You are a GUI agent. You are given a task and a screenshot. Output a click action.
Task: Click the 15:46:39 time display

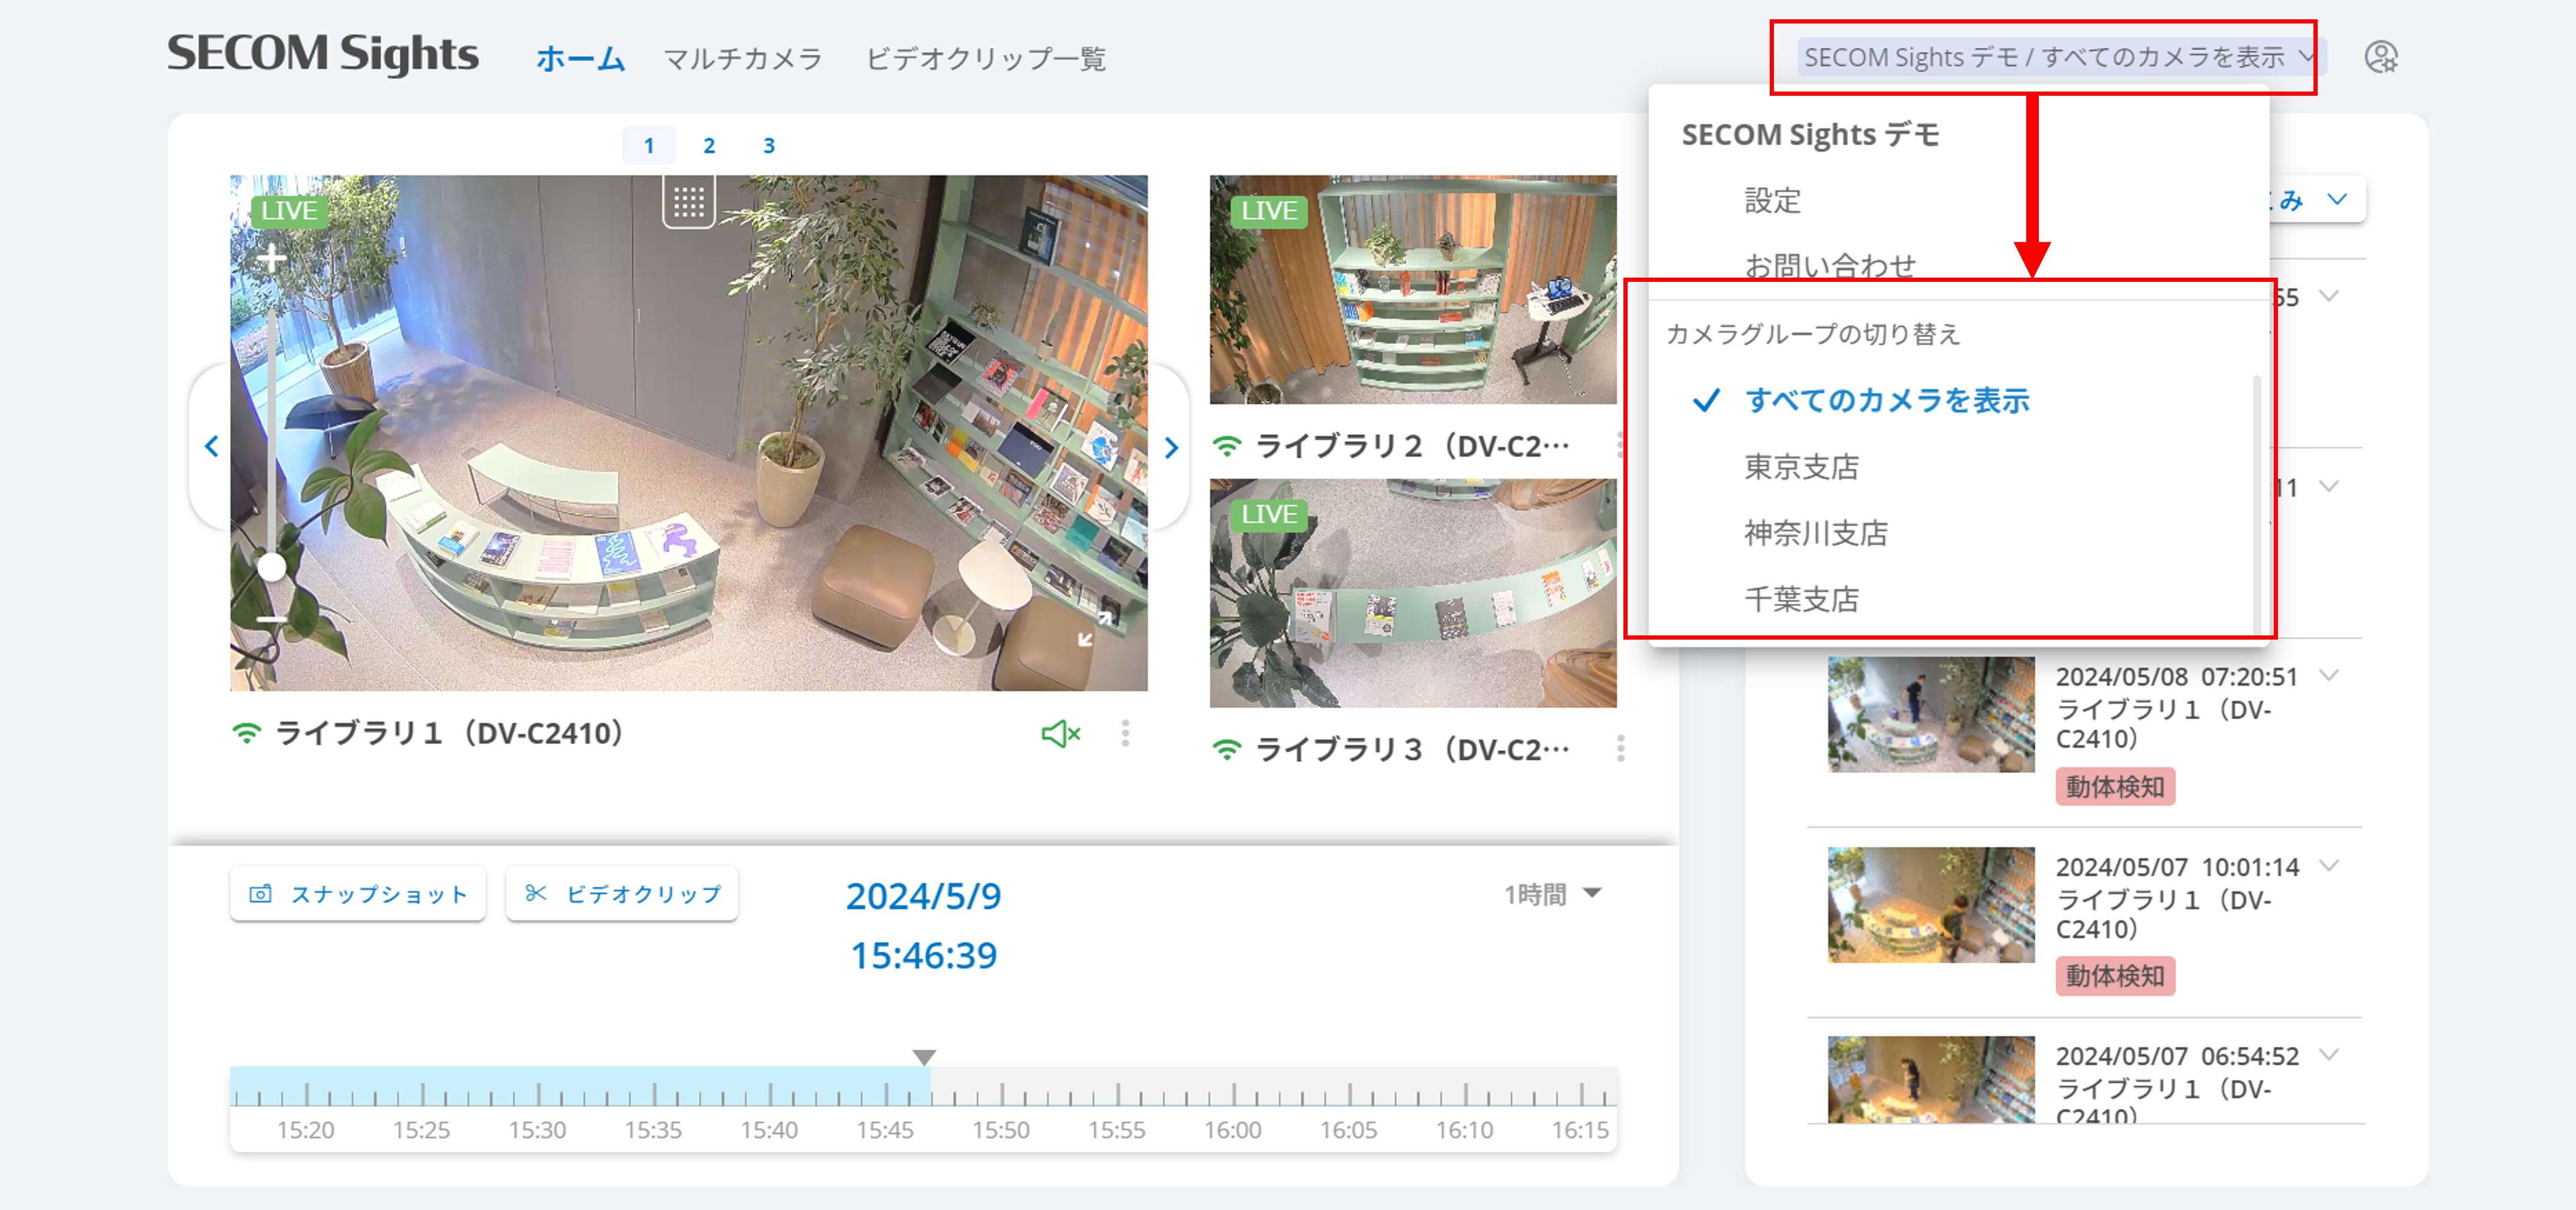[923, 956]
